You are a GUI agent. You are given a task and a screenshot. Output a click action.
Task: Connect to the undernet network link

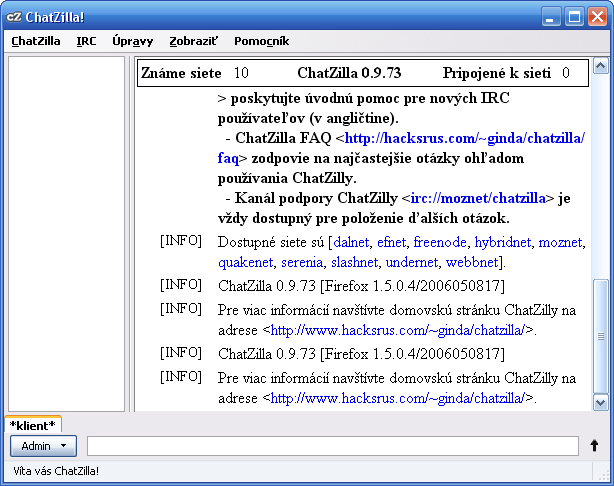(x=412, y=262)
